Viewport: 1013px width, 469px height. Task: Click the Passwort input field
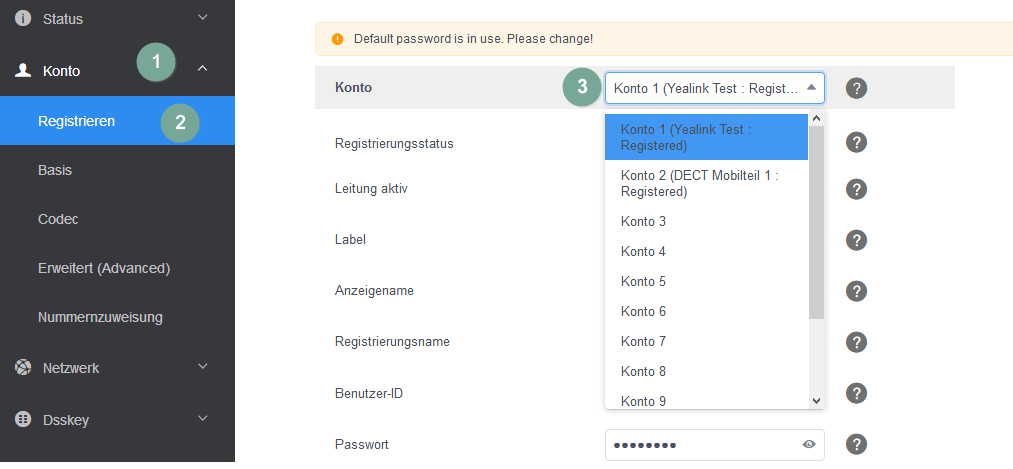700,445
